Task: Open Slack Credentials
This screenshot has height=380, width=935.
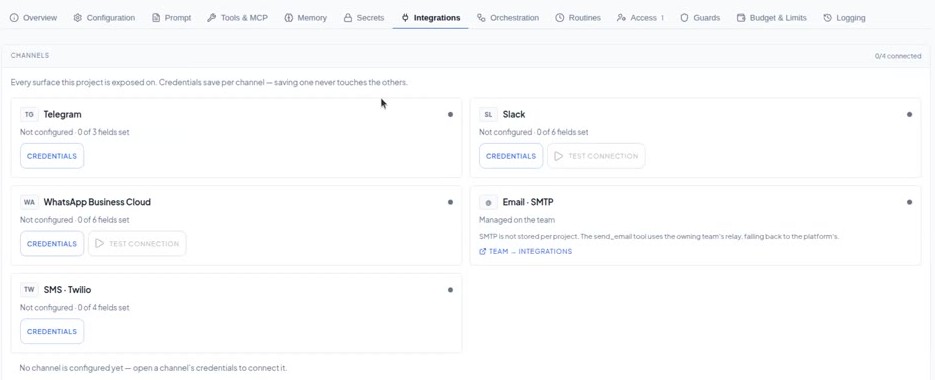Action: point(511,156)
